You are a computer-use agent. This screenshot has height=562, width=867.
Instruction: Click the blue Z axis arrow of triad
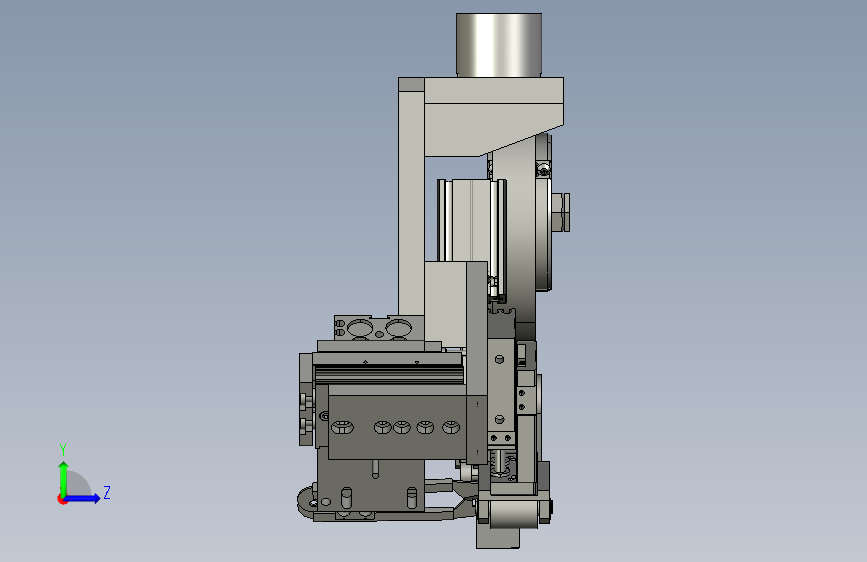83,498
